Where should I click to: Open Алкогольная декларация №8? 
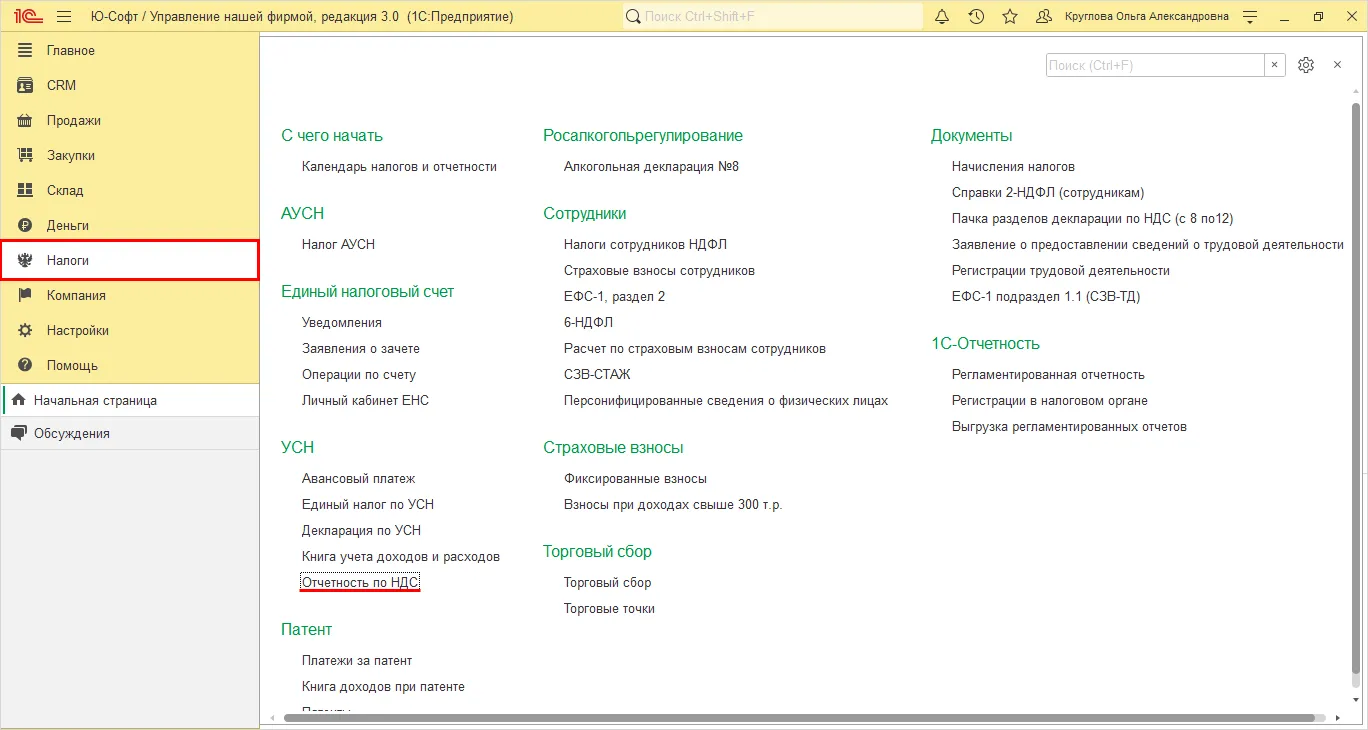(651, 166)
